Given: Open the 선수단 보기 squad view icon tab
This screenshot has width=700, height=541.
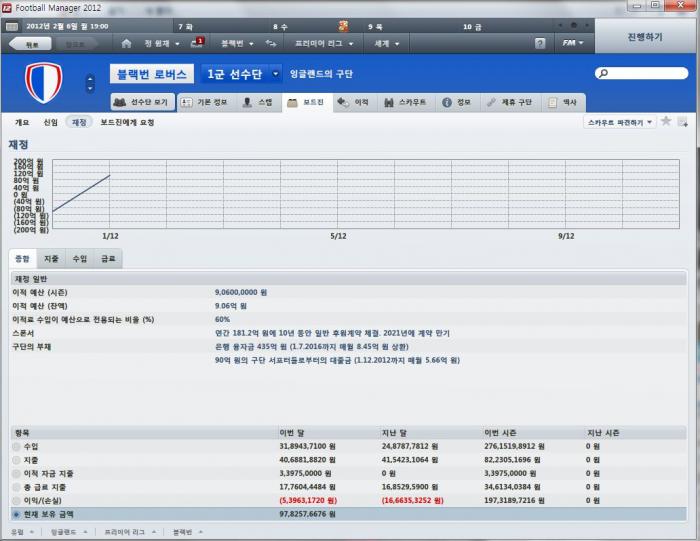Looking at the screenshot, I should pyautogui.click(x=143, y=102).
